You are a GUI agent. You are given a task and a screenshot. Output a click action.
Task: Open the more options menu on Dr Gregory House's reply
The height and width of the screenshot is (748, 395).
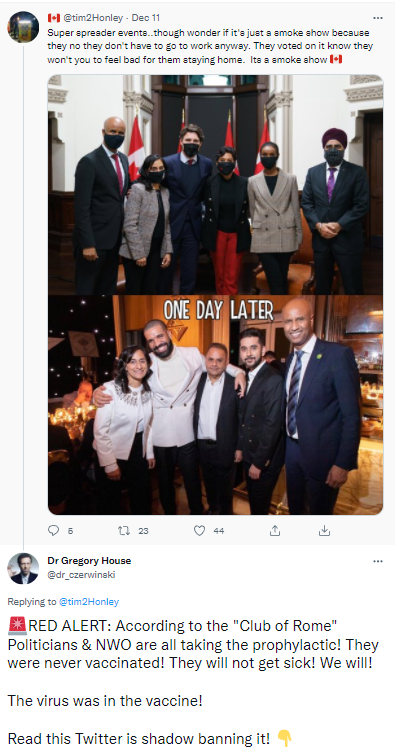pyautogui.click(x=378, y=561)
